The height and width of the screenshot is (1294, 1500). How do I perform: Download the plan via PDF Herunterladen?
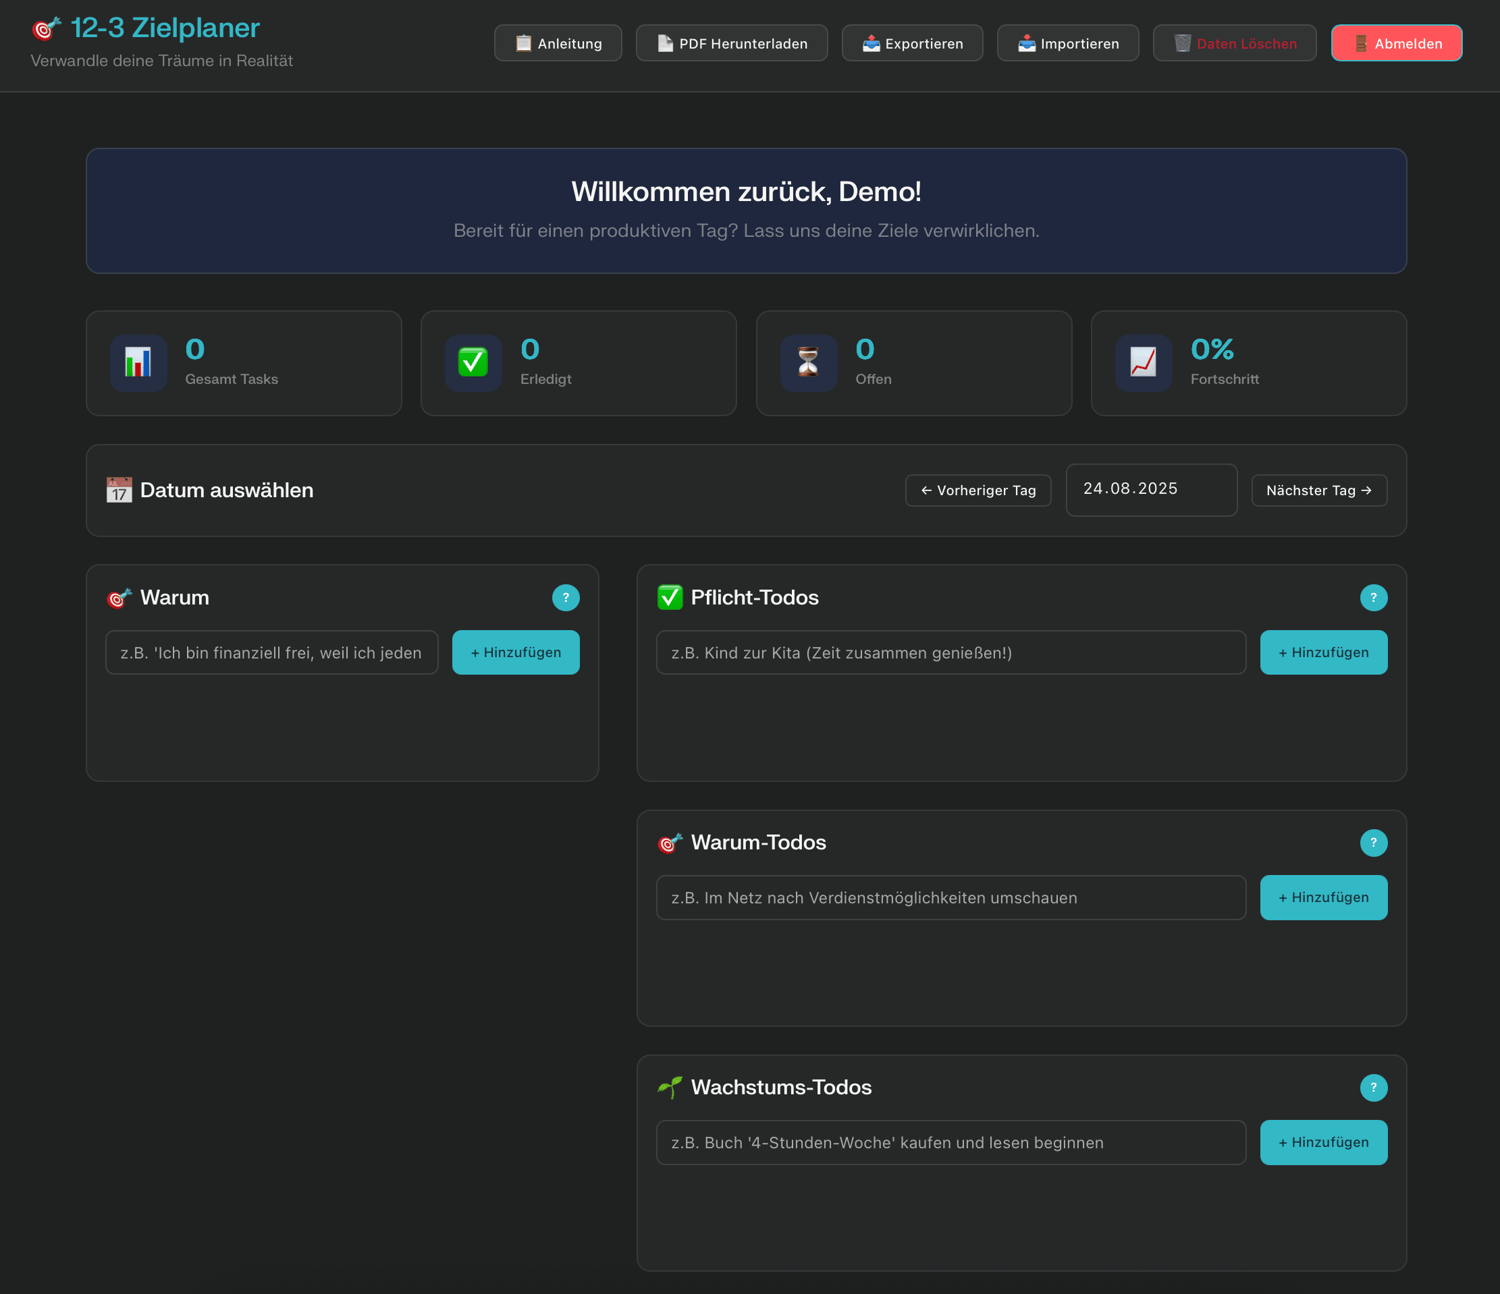point(732,43)
